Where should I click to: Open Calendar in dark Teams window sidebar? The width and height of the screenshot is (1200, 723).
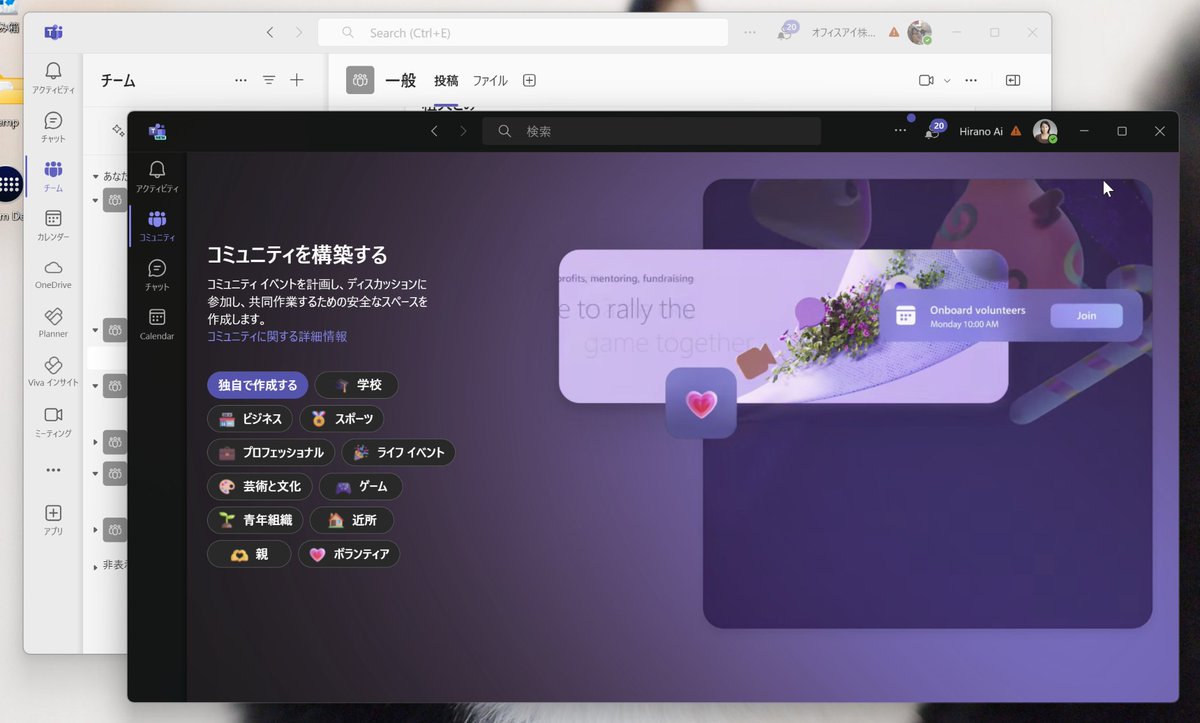point(157,324)
